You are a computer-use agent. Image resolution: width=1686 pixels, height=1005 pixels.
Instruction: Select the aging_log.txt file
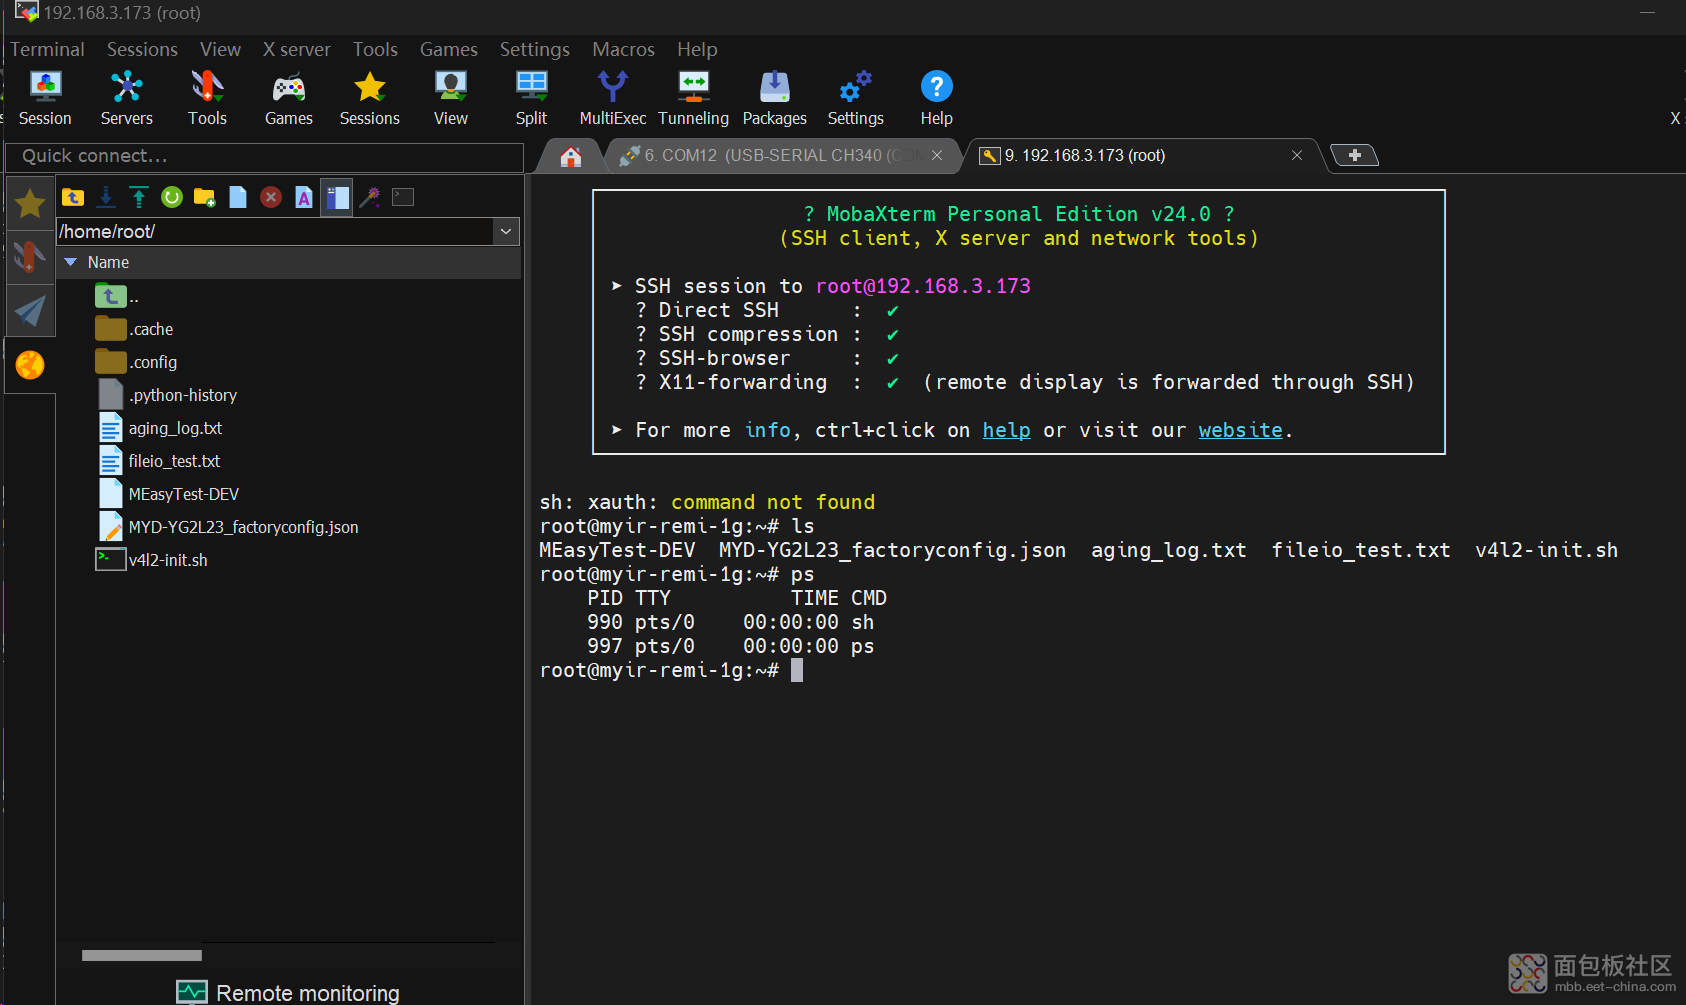pos(160,428)
